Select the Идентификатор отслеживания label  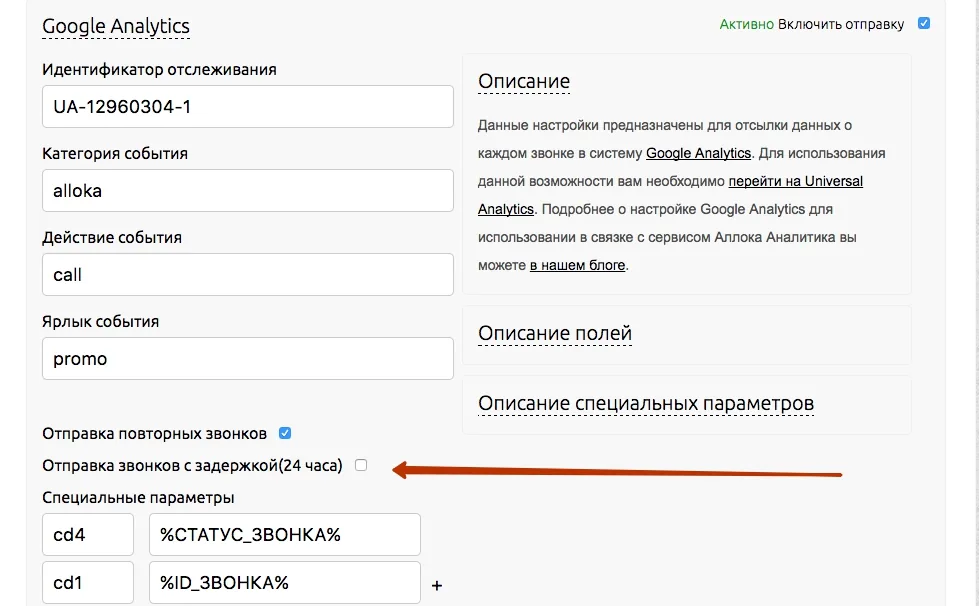tap(159, 69)
